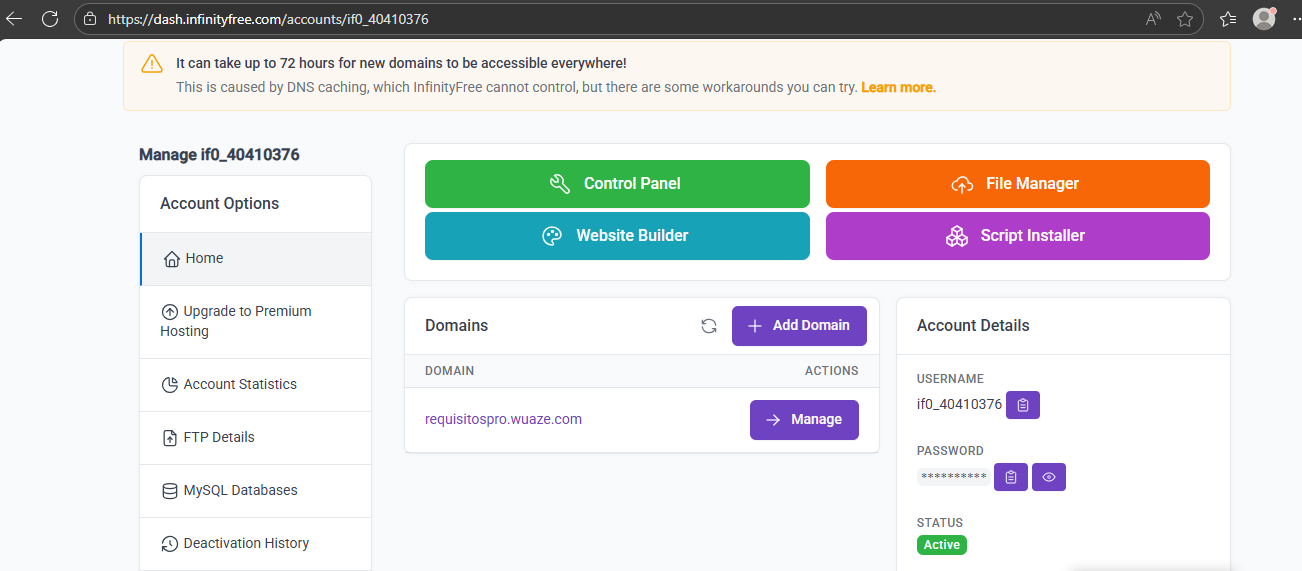This screenshot has width=1302, height=571.
Task: Add page to favorites star icon
Action: [1185, 19]
